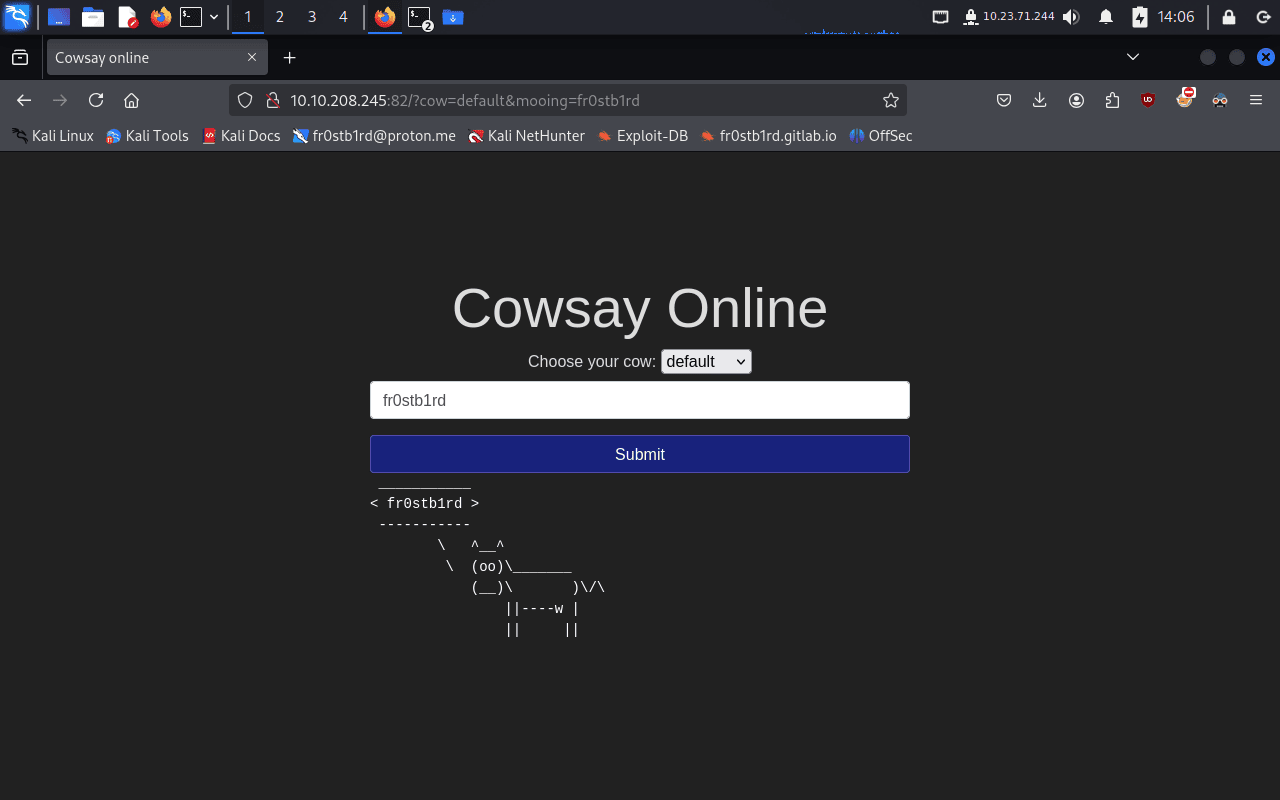Open a new browser tab
Screen dimensions: 1280x800
point(289,58)
